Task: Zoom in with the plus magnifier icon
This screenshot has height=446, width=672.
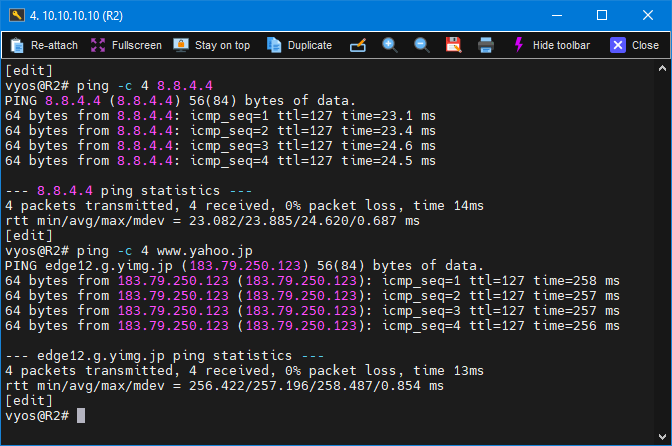Action: [390, 45]
